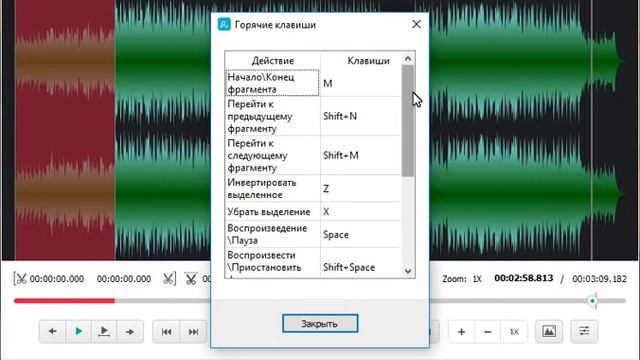Click the scroll up arrow in hotkeys table
Viewport: 640px width, 360px height.
(408, 59)
